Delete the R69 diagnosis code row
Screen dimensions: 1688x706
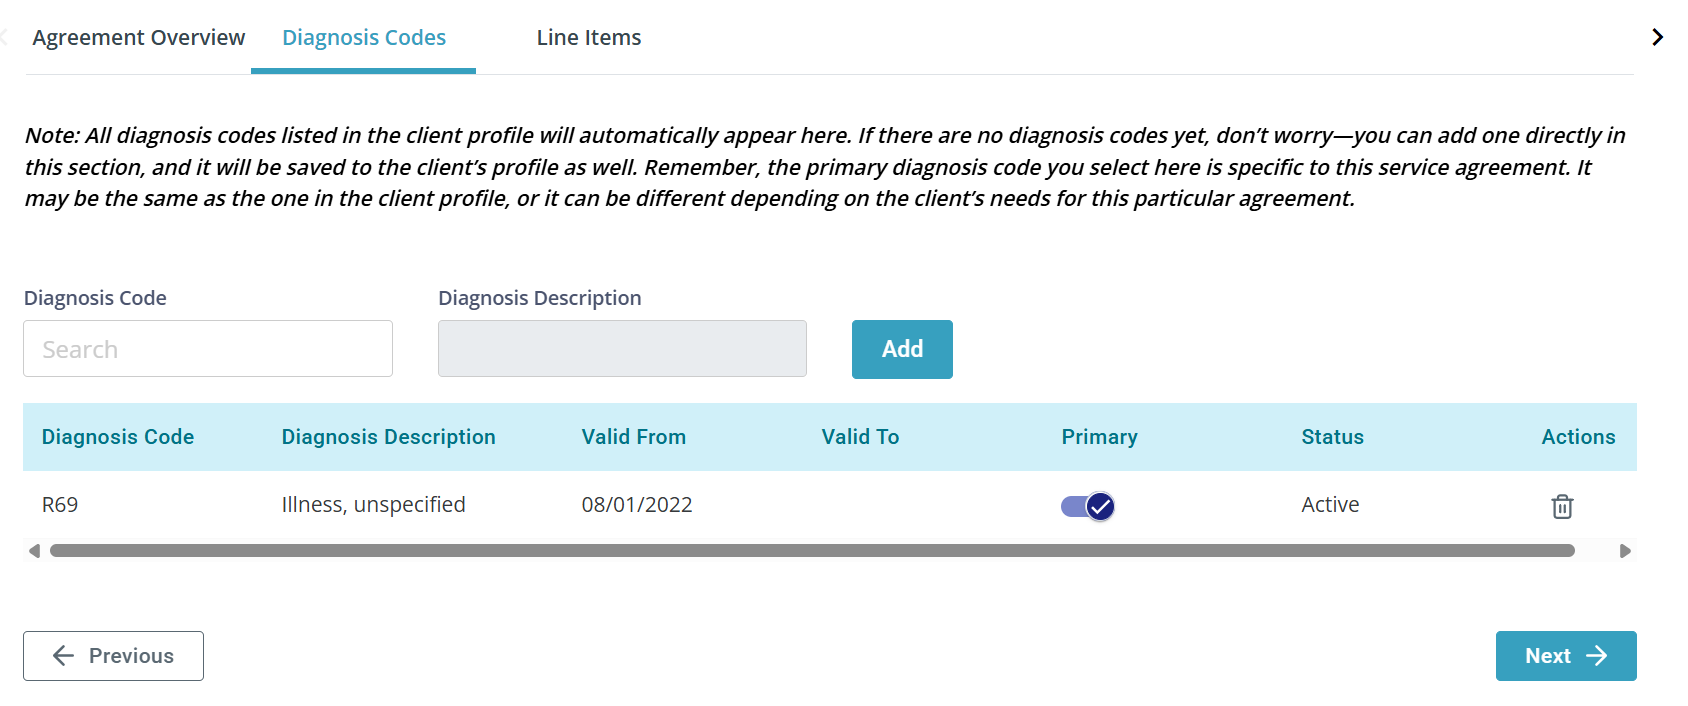1562,506
